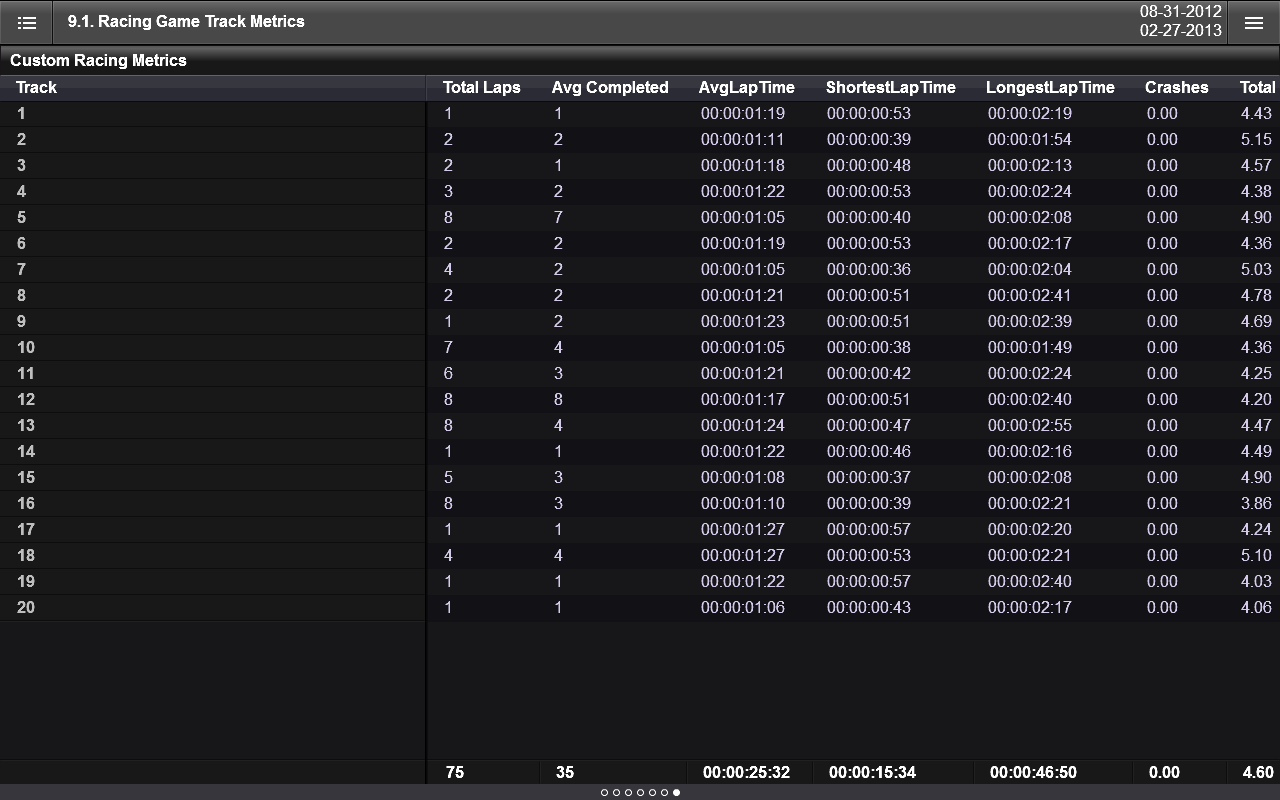Select the sixth page indicator dot
The height and width of the screenshot is (800, 1280).
tap(664, 792)
